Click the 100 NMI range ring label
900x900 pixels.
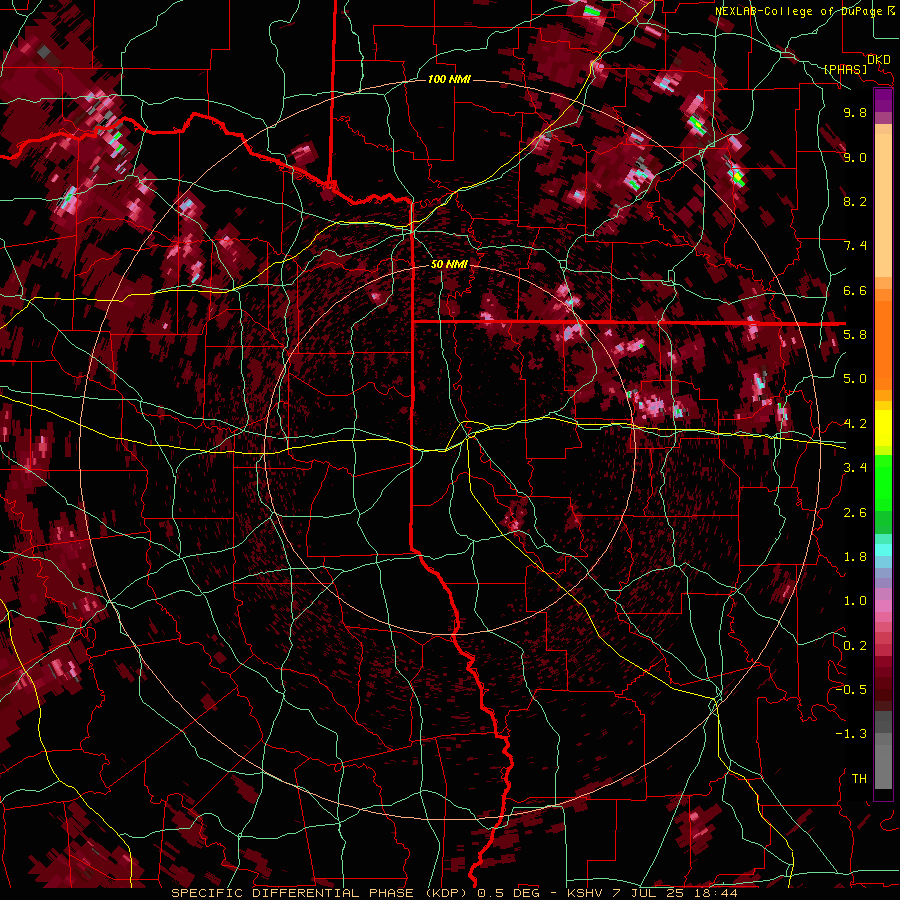click(x=449, y=79)
